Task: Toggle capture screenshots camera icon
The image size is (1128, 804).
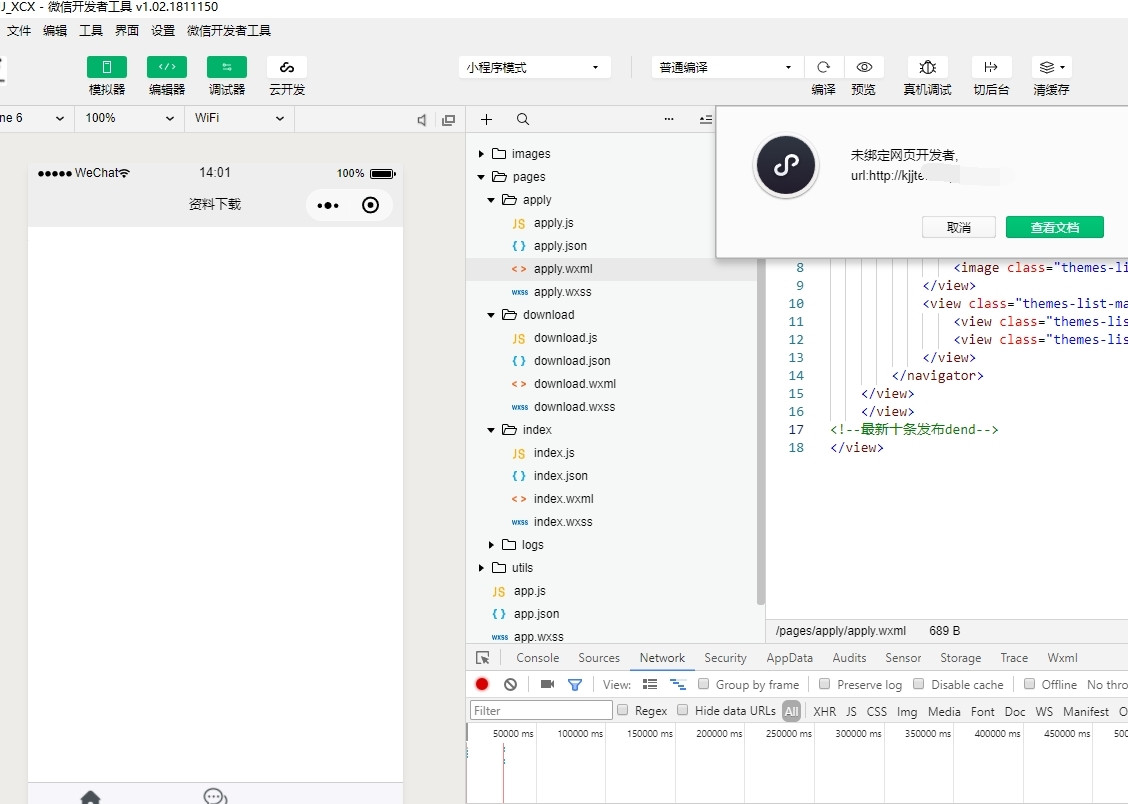Action: (547, 685)
